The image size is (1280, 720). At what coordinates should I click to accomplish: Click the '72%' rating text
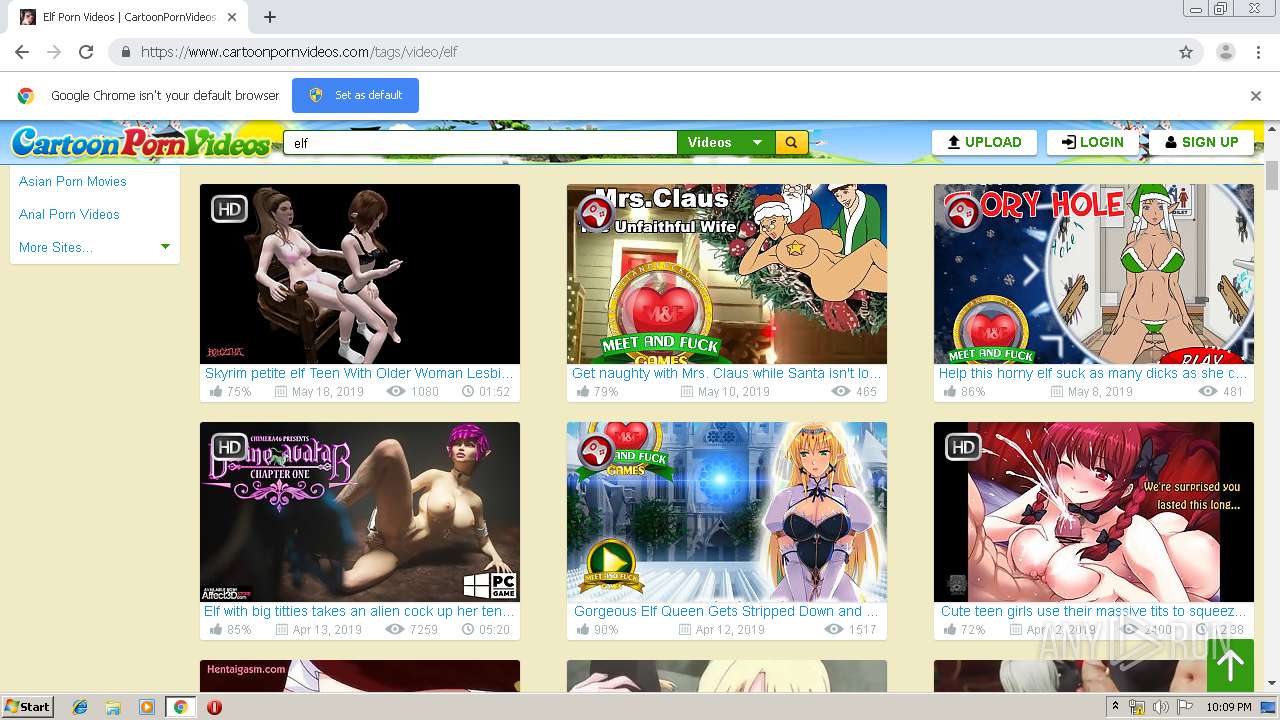[973, 630]
